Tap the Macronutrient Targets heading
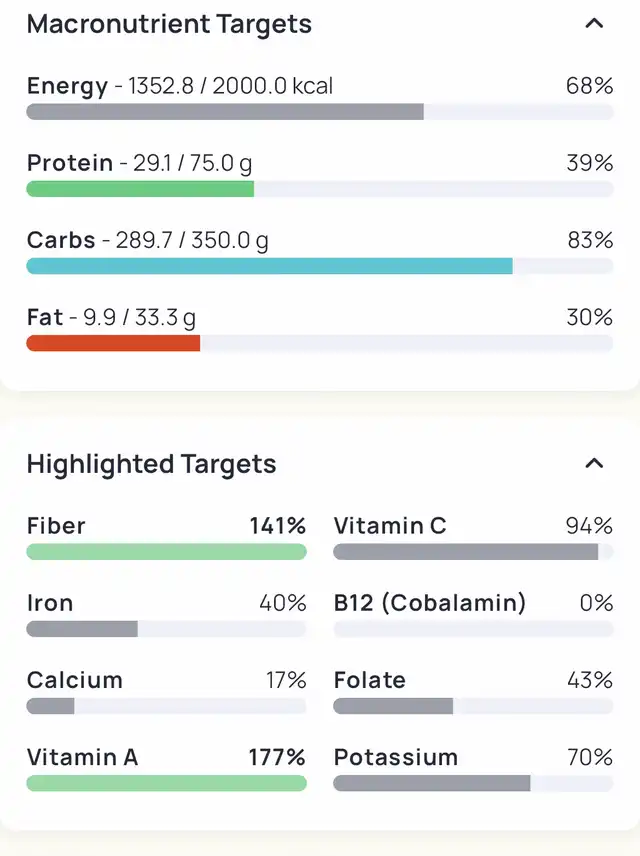 point(169,24)
